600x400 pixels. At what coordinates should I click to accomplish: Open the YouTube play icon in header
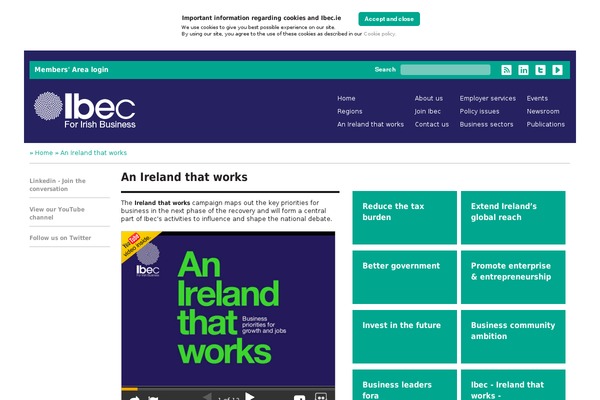coord(558,70)
